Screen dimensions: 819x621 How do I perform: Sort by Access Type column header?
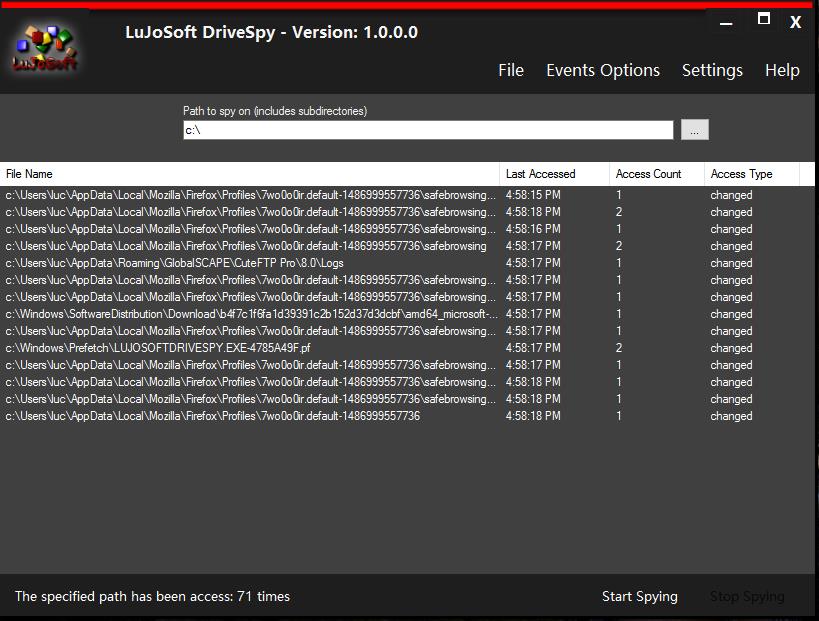coord(752,174)
